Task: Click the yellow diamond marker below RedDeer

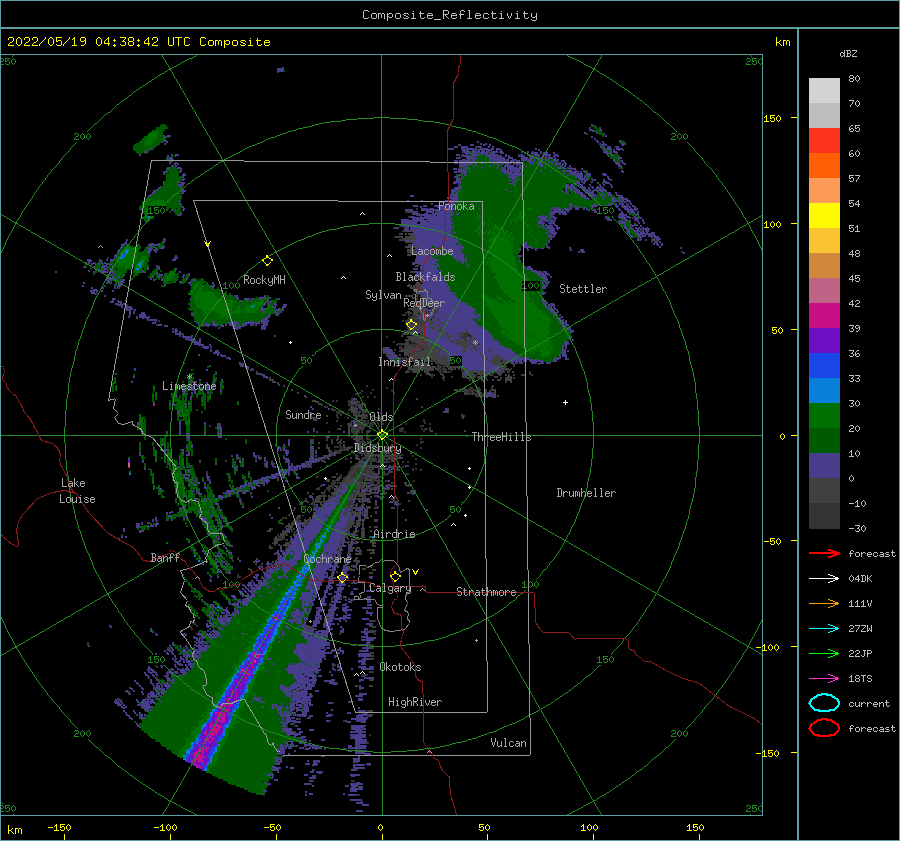Action: pos(412,325)
